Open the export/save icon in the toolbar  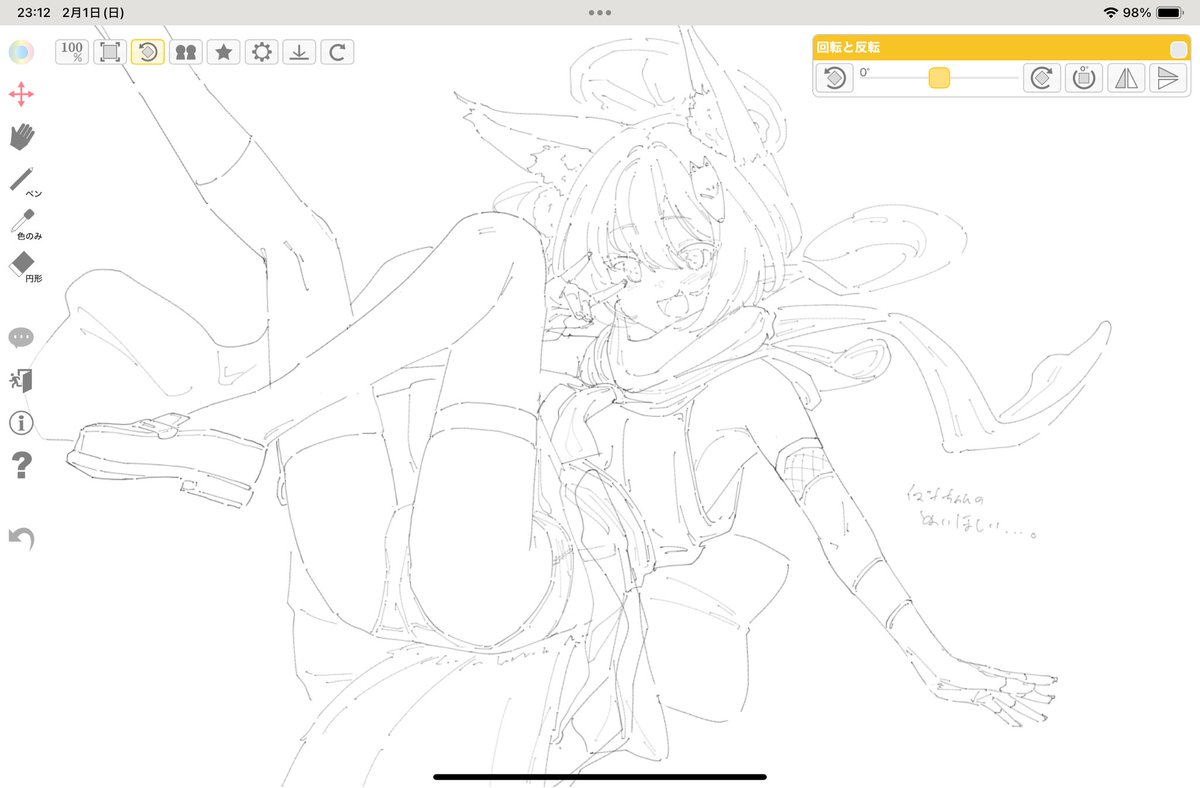click(x=299, y=52)
